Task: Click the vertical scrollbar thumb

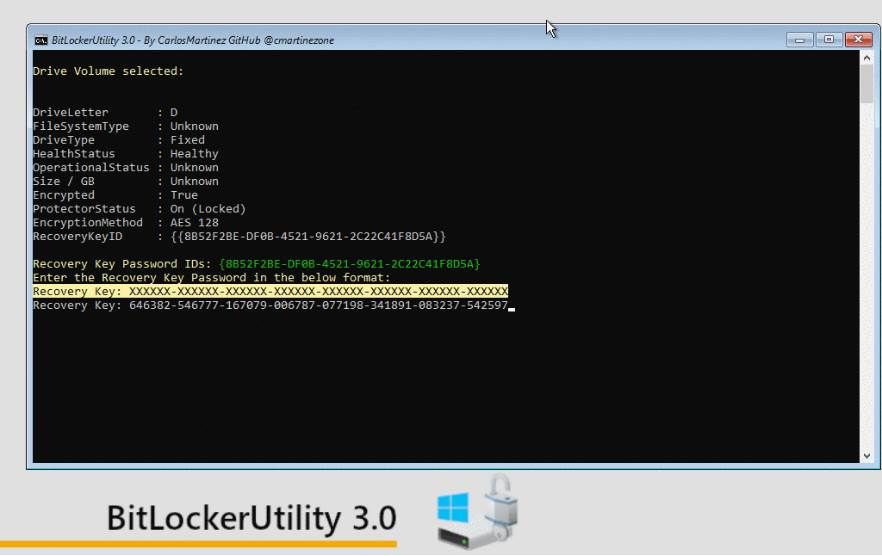Action: (x=866, y=84)
